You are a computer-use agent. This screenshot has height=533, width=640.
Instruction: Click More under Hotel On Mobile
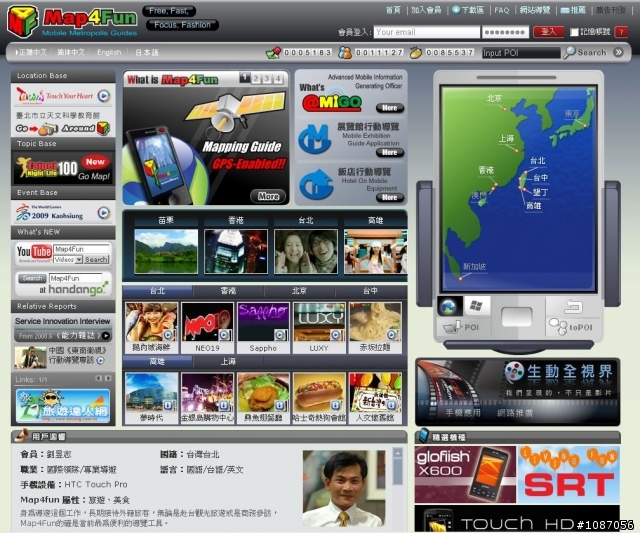[390, 198]
